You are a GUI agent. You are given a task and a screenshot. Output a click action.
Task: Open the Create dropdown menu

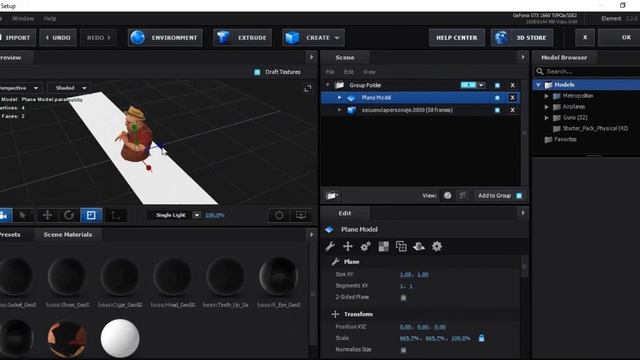(313, 38)
